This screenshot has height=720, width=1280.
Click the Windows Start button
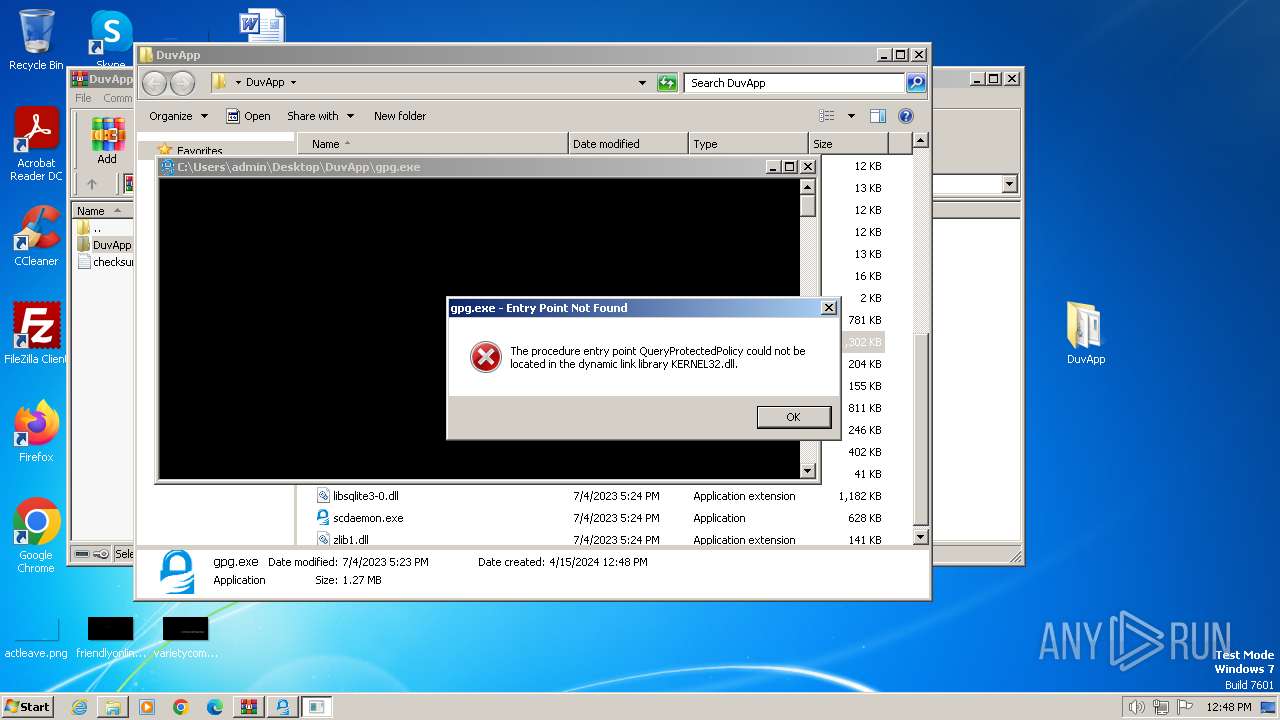pos(28,706)
